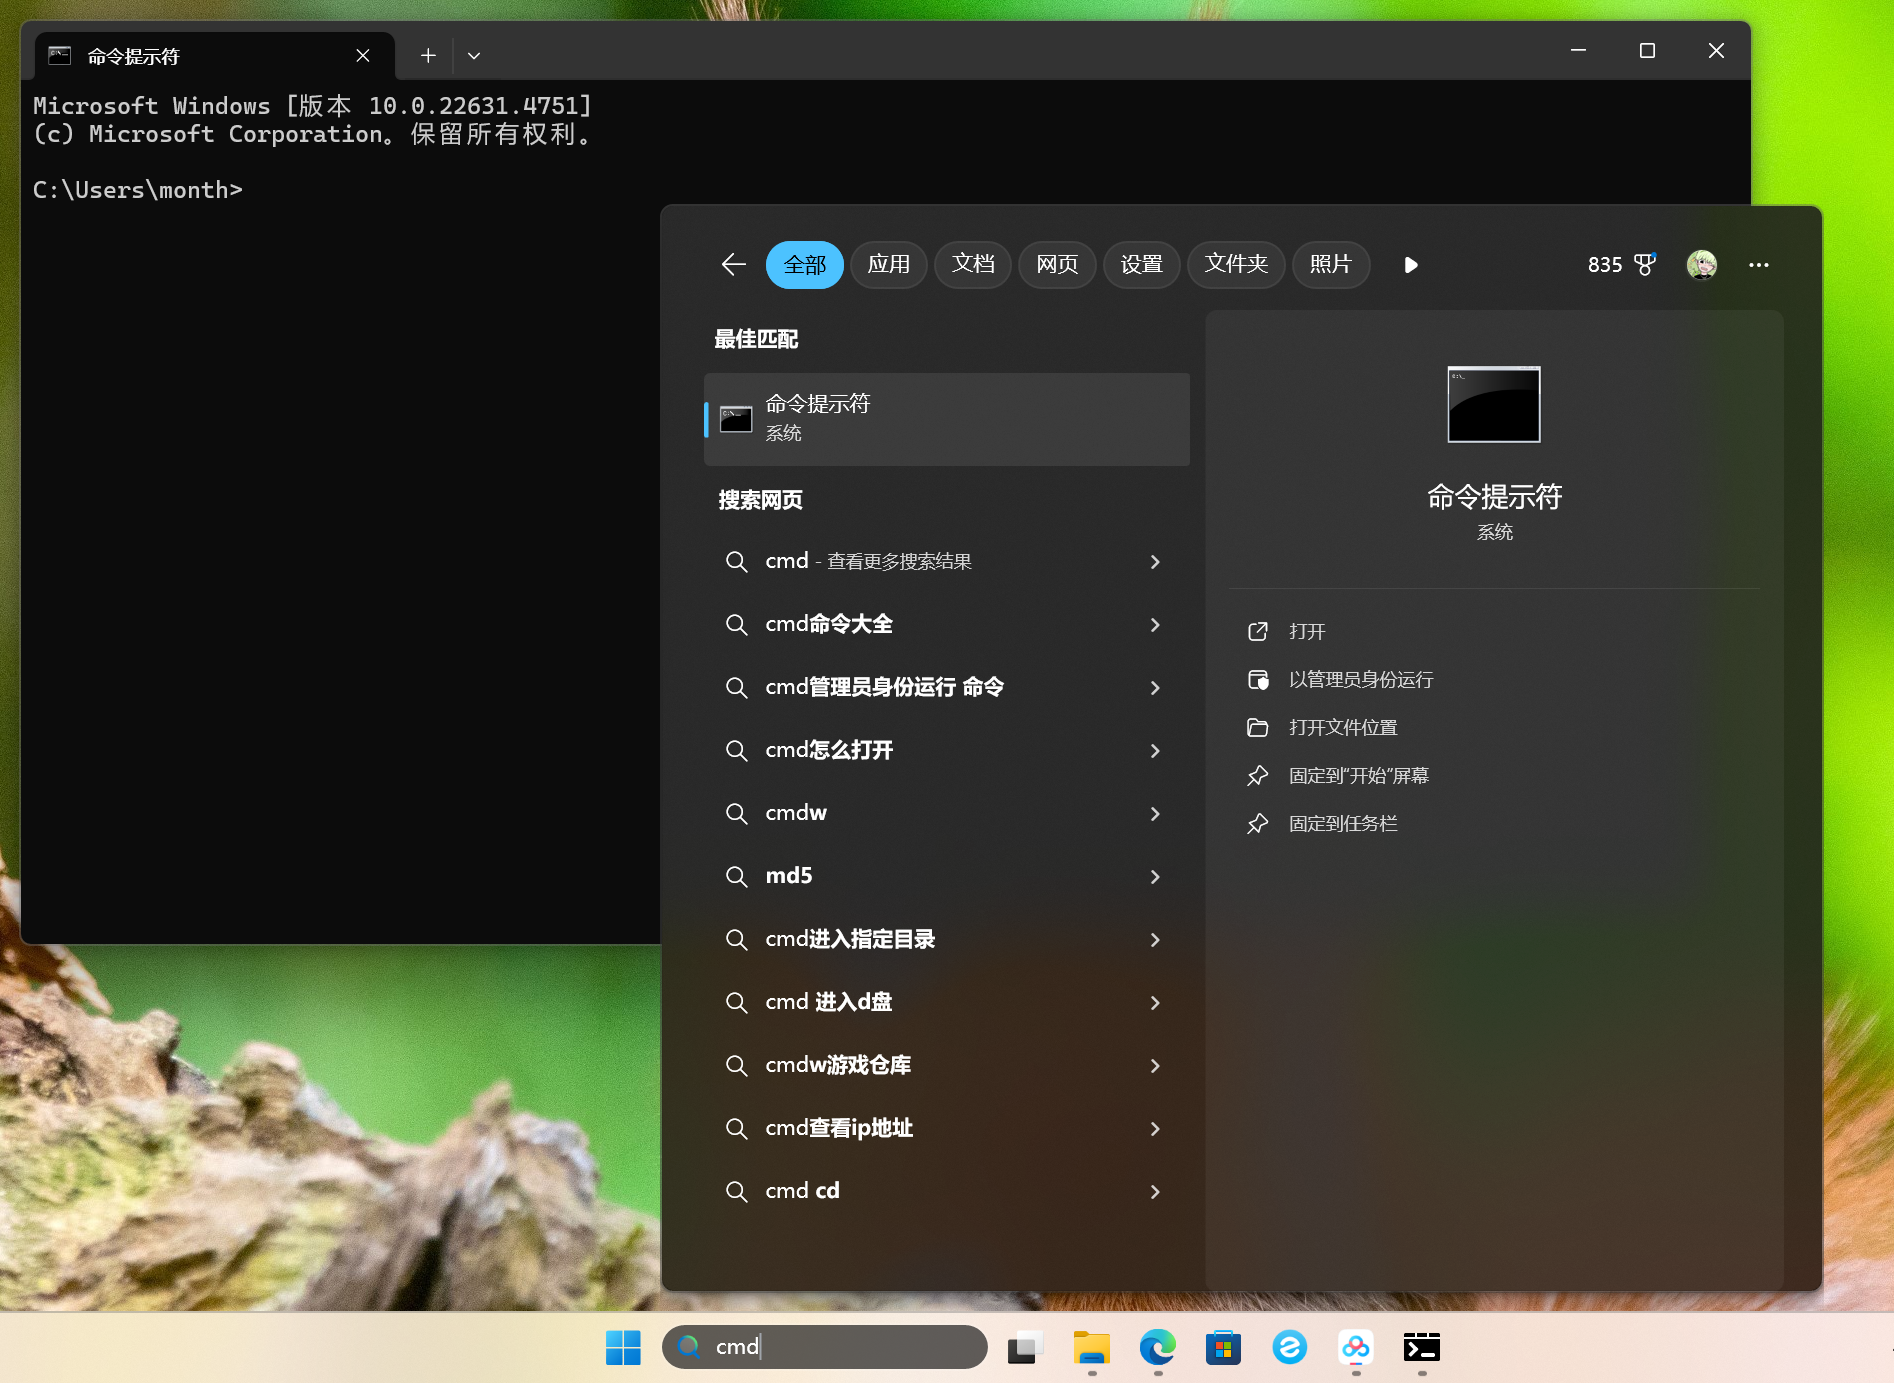Choose 打开文件位置
The image size is (1894, 1383).
tap(1343, 728)
